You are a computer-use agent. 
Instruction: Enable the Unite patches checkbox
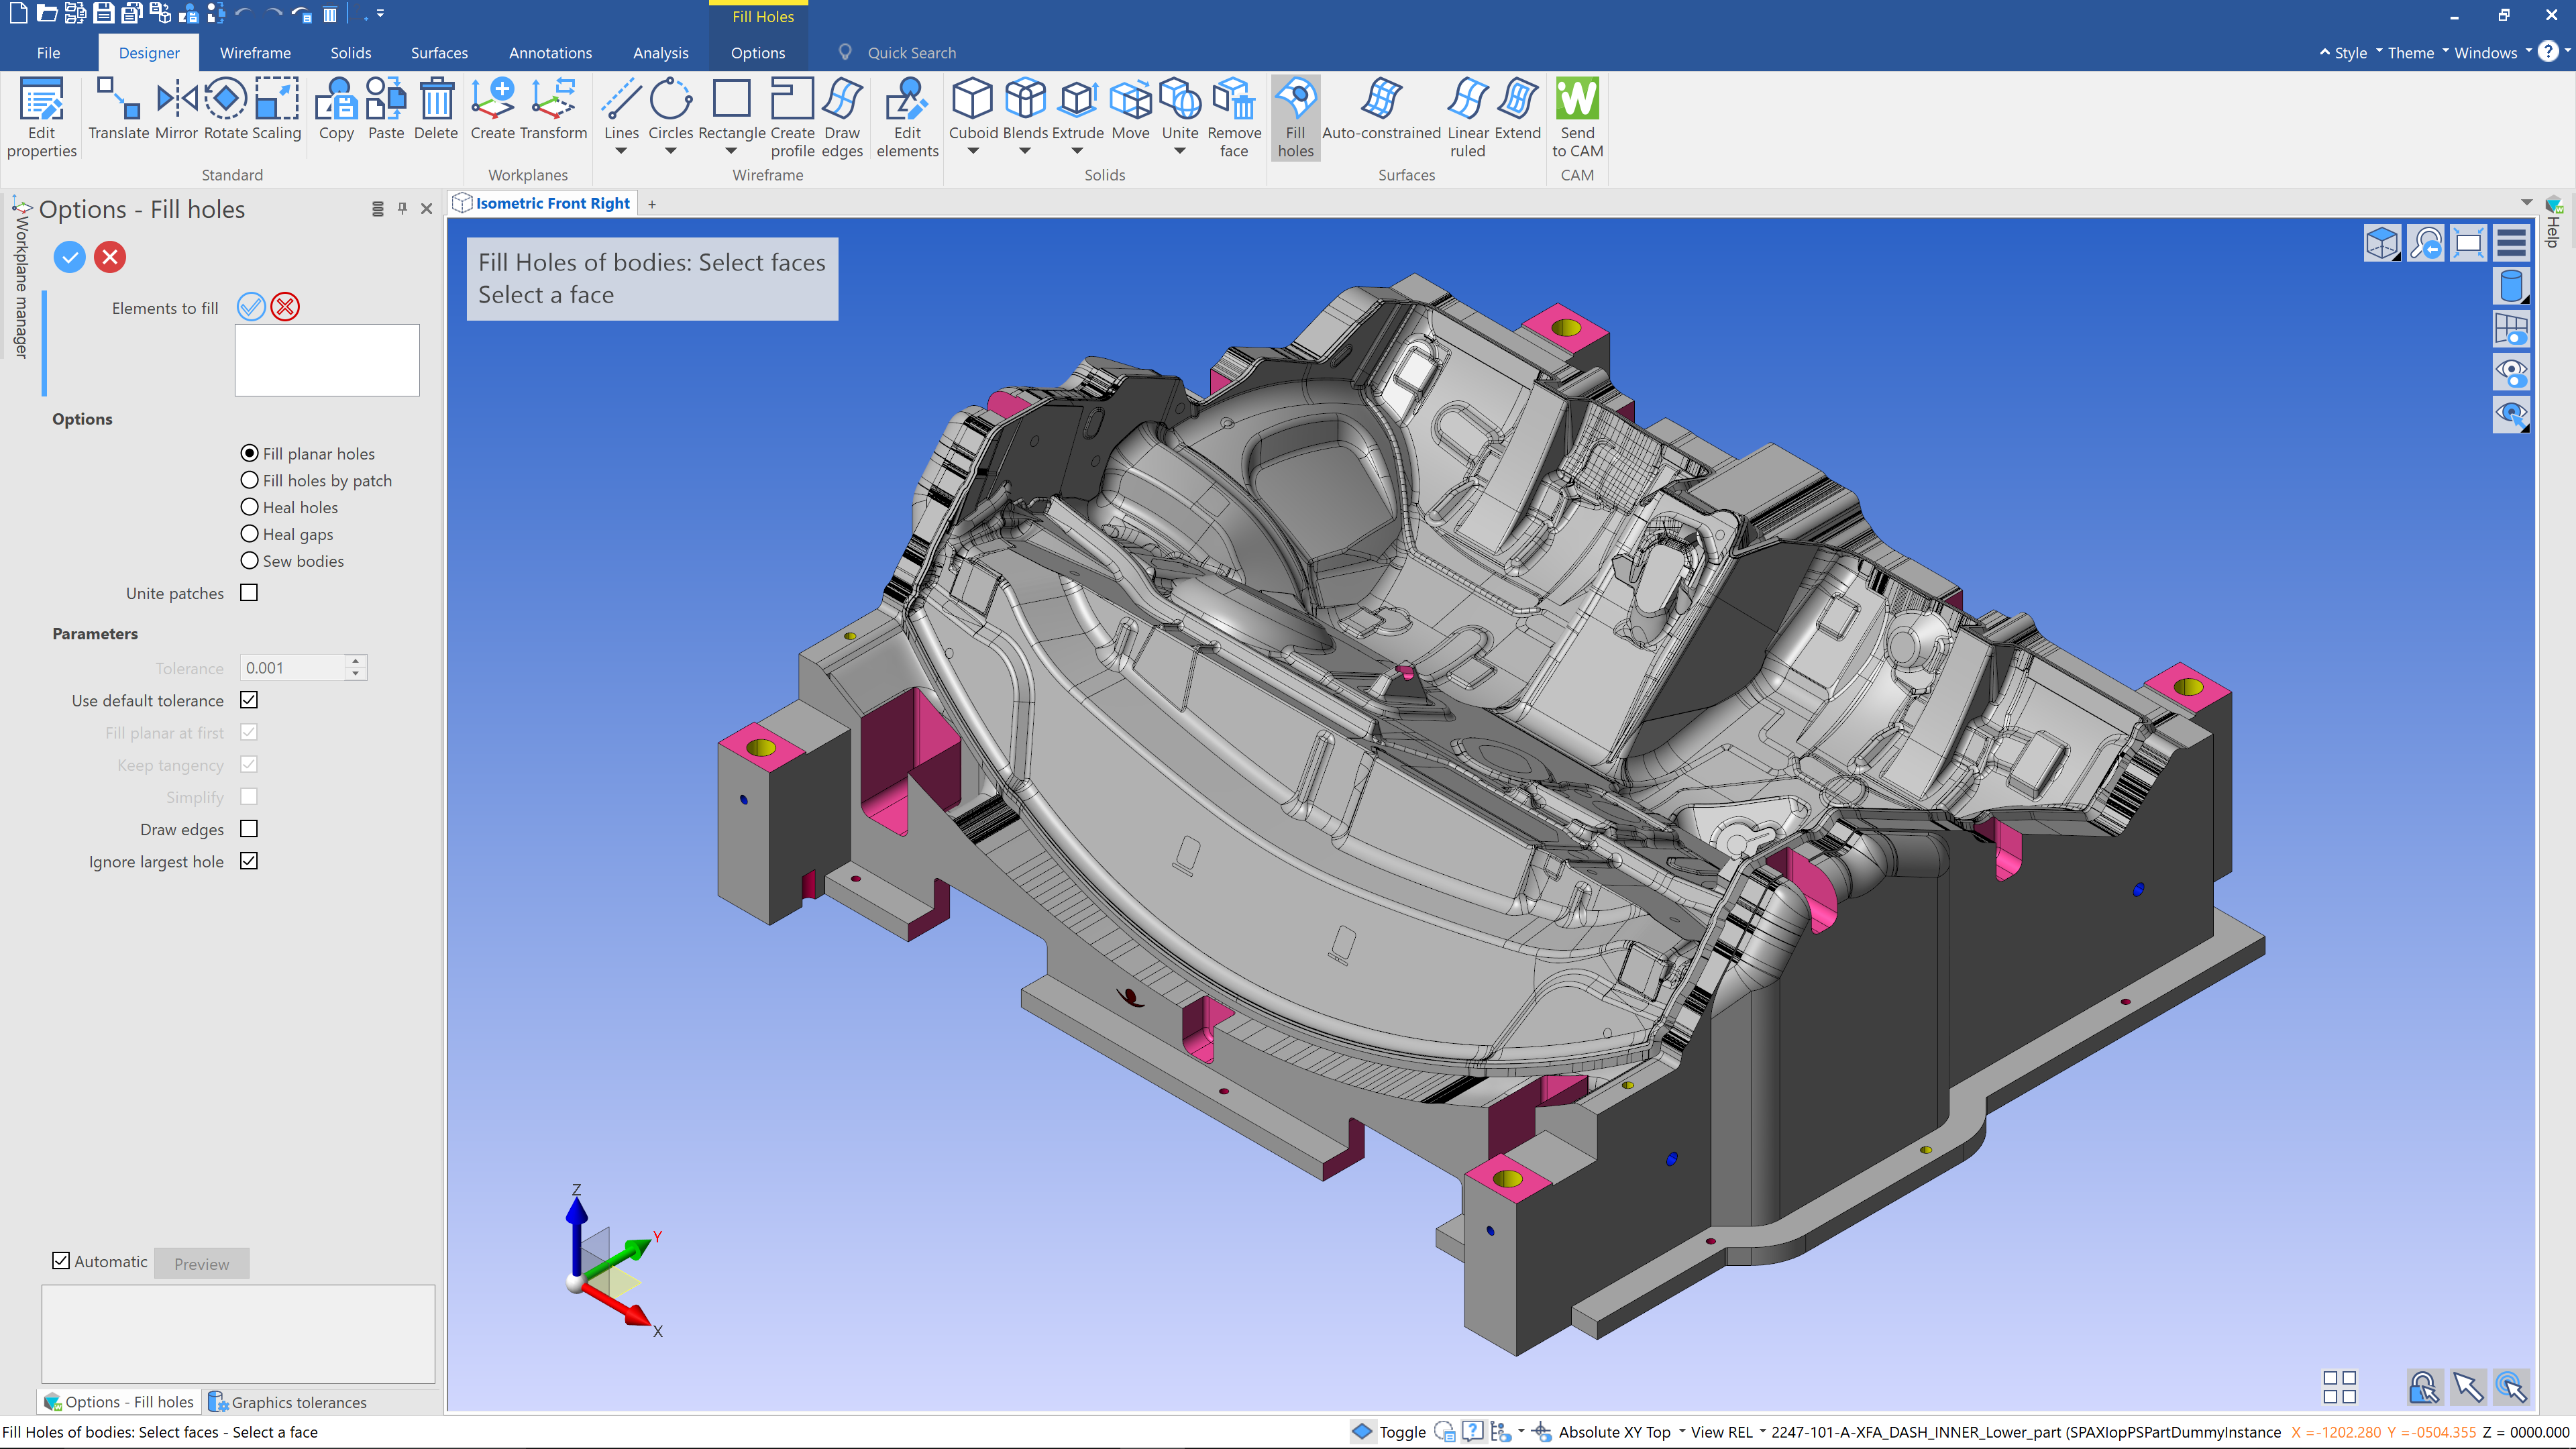coord(249,593)
